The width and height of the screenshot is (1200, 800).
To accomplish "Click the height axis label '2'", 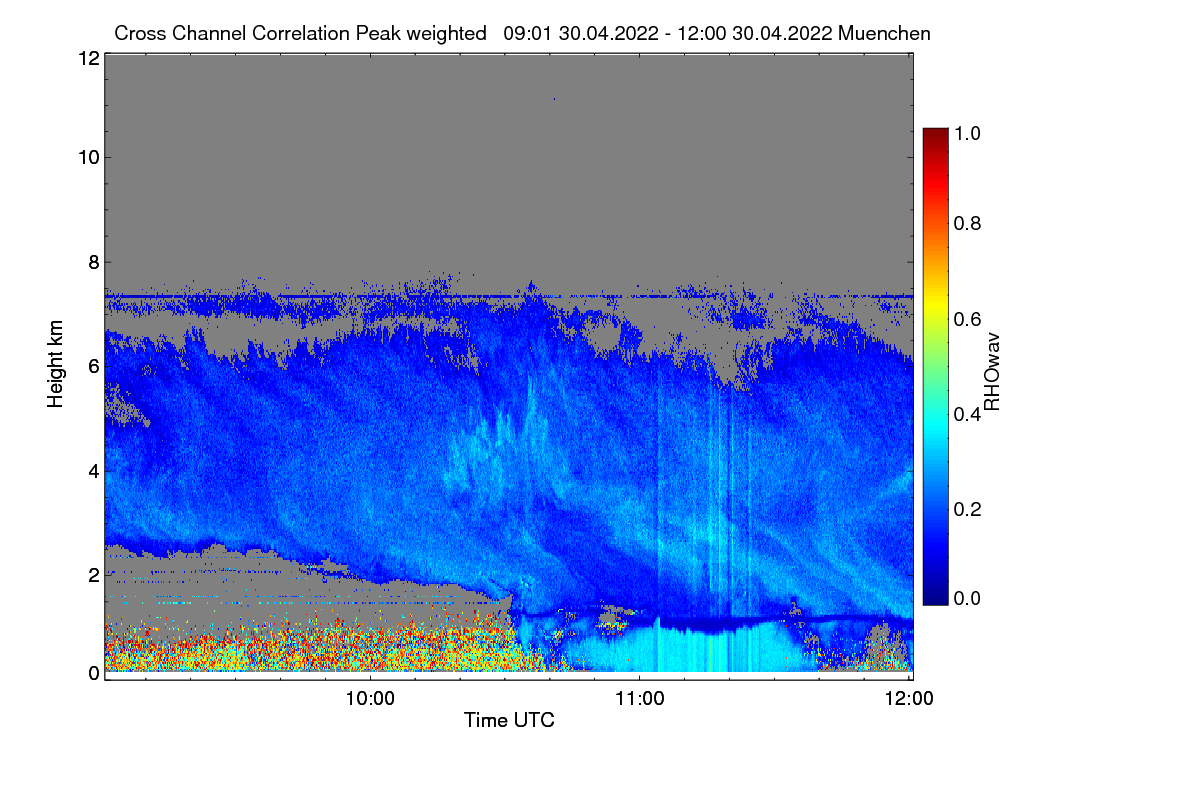I will click(x=93, y=574).
